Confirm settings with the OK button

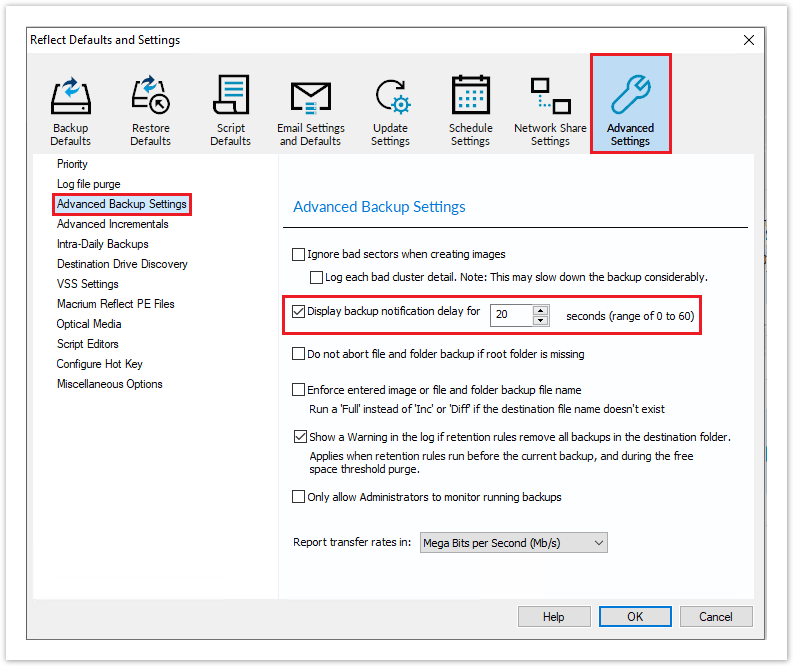tap(635, 616)
